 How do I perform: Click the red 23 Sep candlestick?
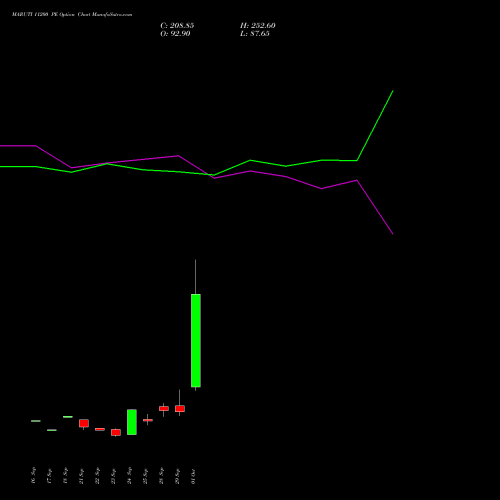point(116,432)
